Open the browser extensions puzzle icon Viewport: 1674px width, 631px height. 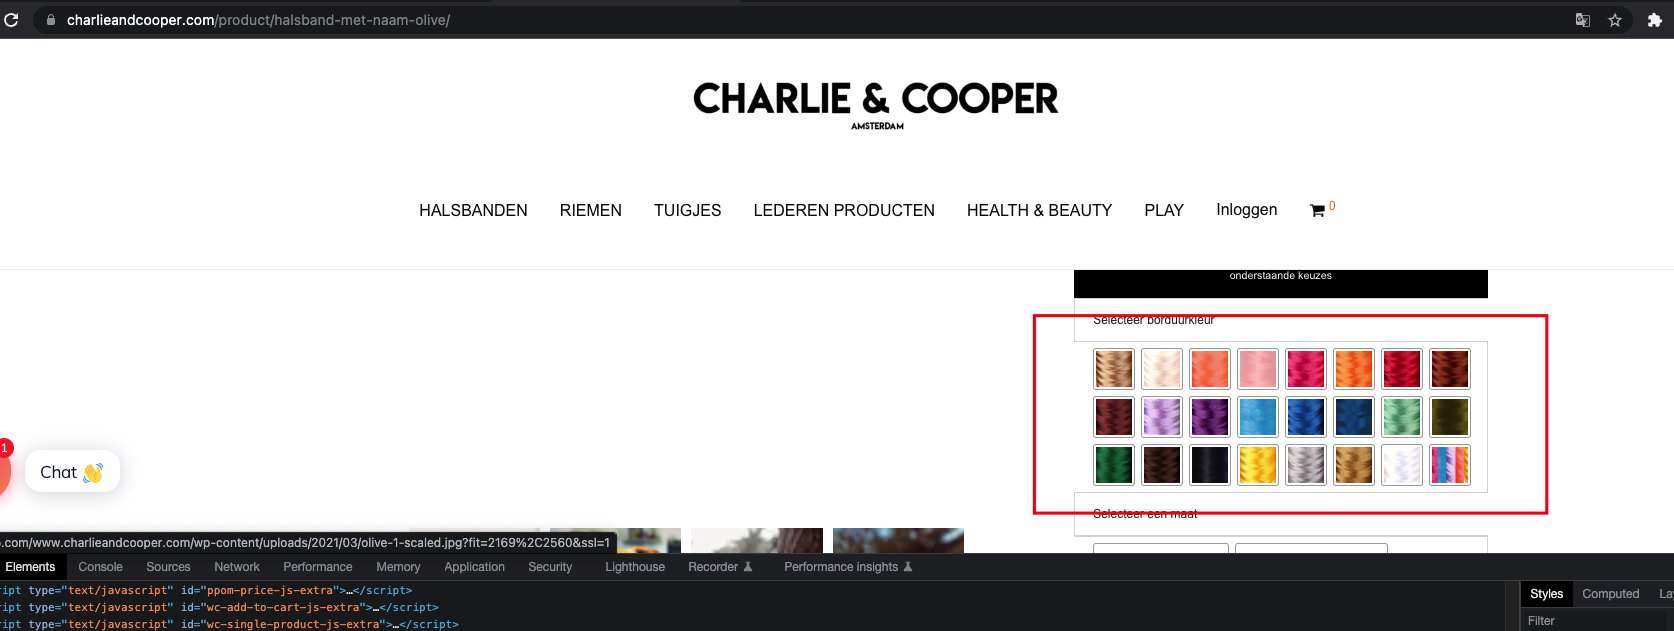[x=1654, y=20]
